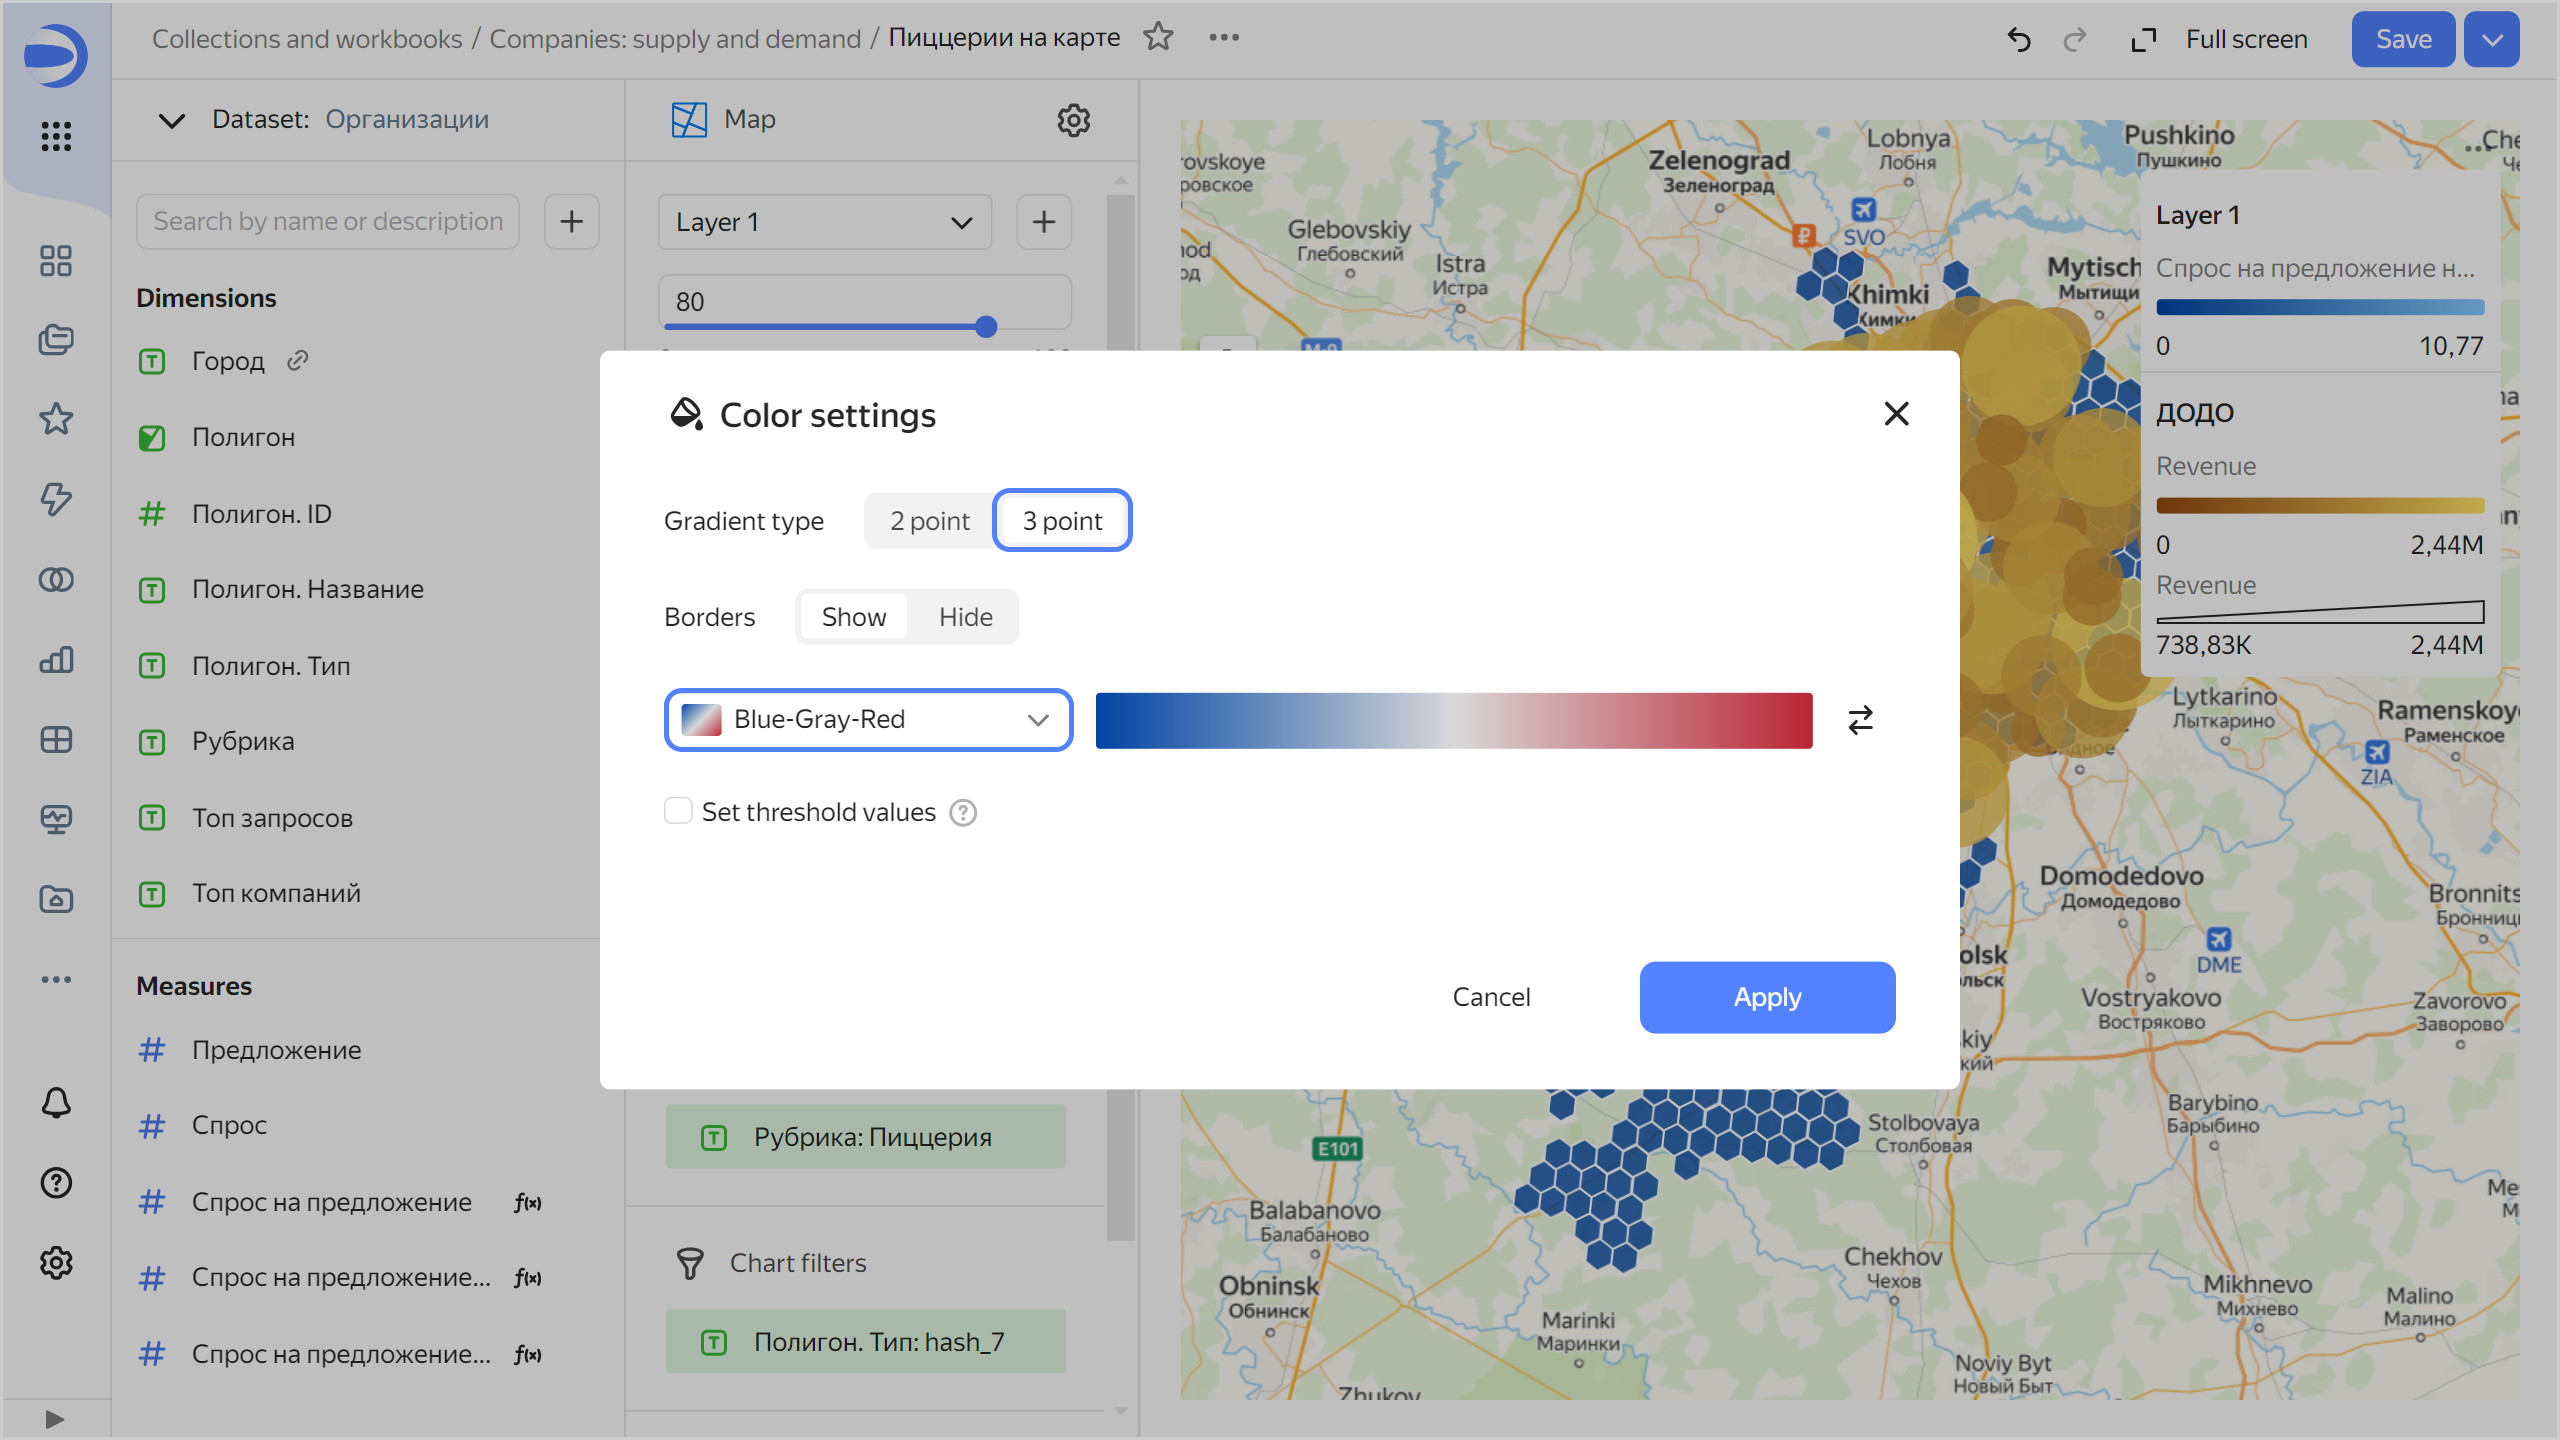Screen dimensions: 2560x1440
Task: Expand the Layer 1 dropdown
Action: (824, 222)
